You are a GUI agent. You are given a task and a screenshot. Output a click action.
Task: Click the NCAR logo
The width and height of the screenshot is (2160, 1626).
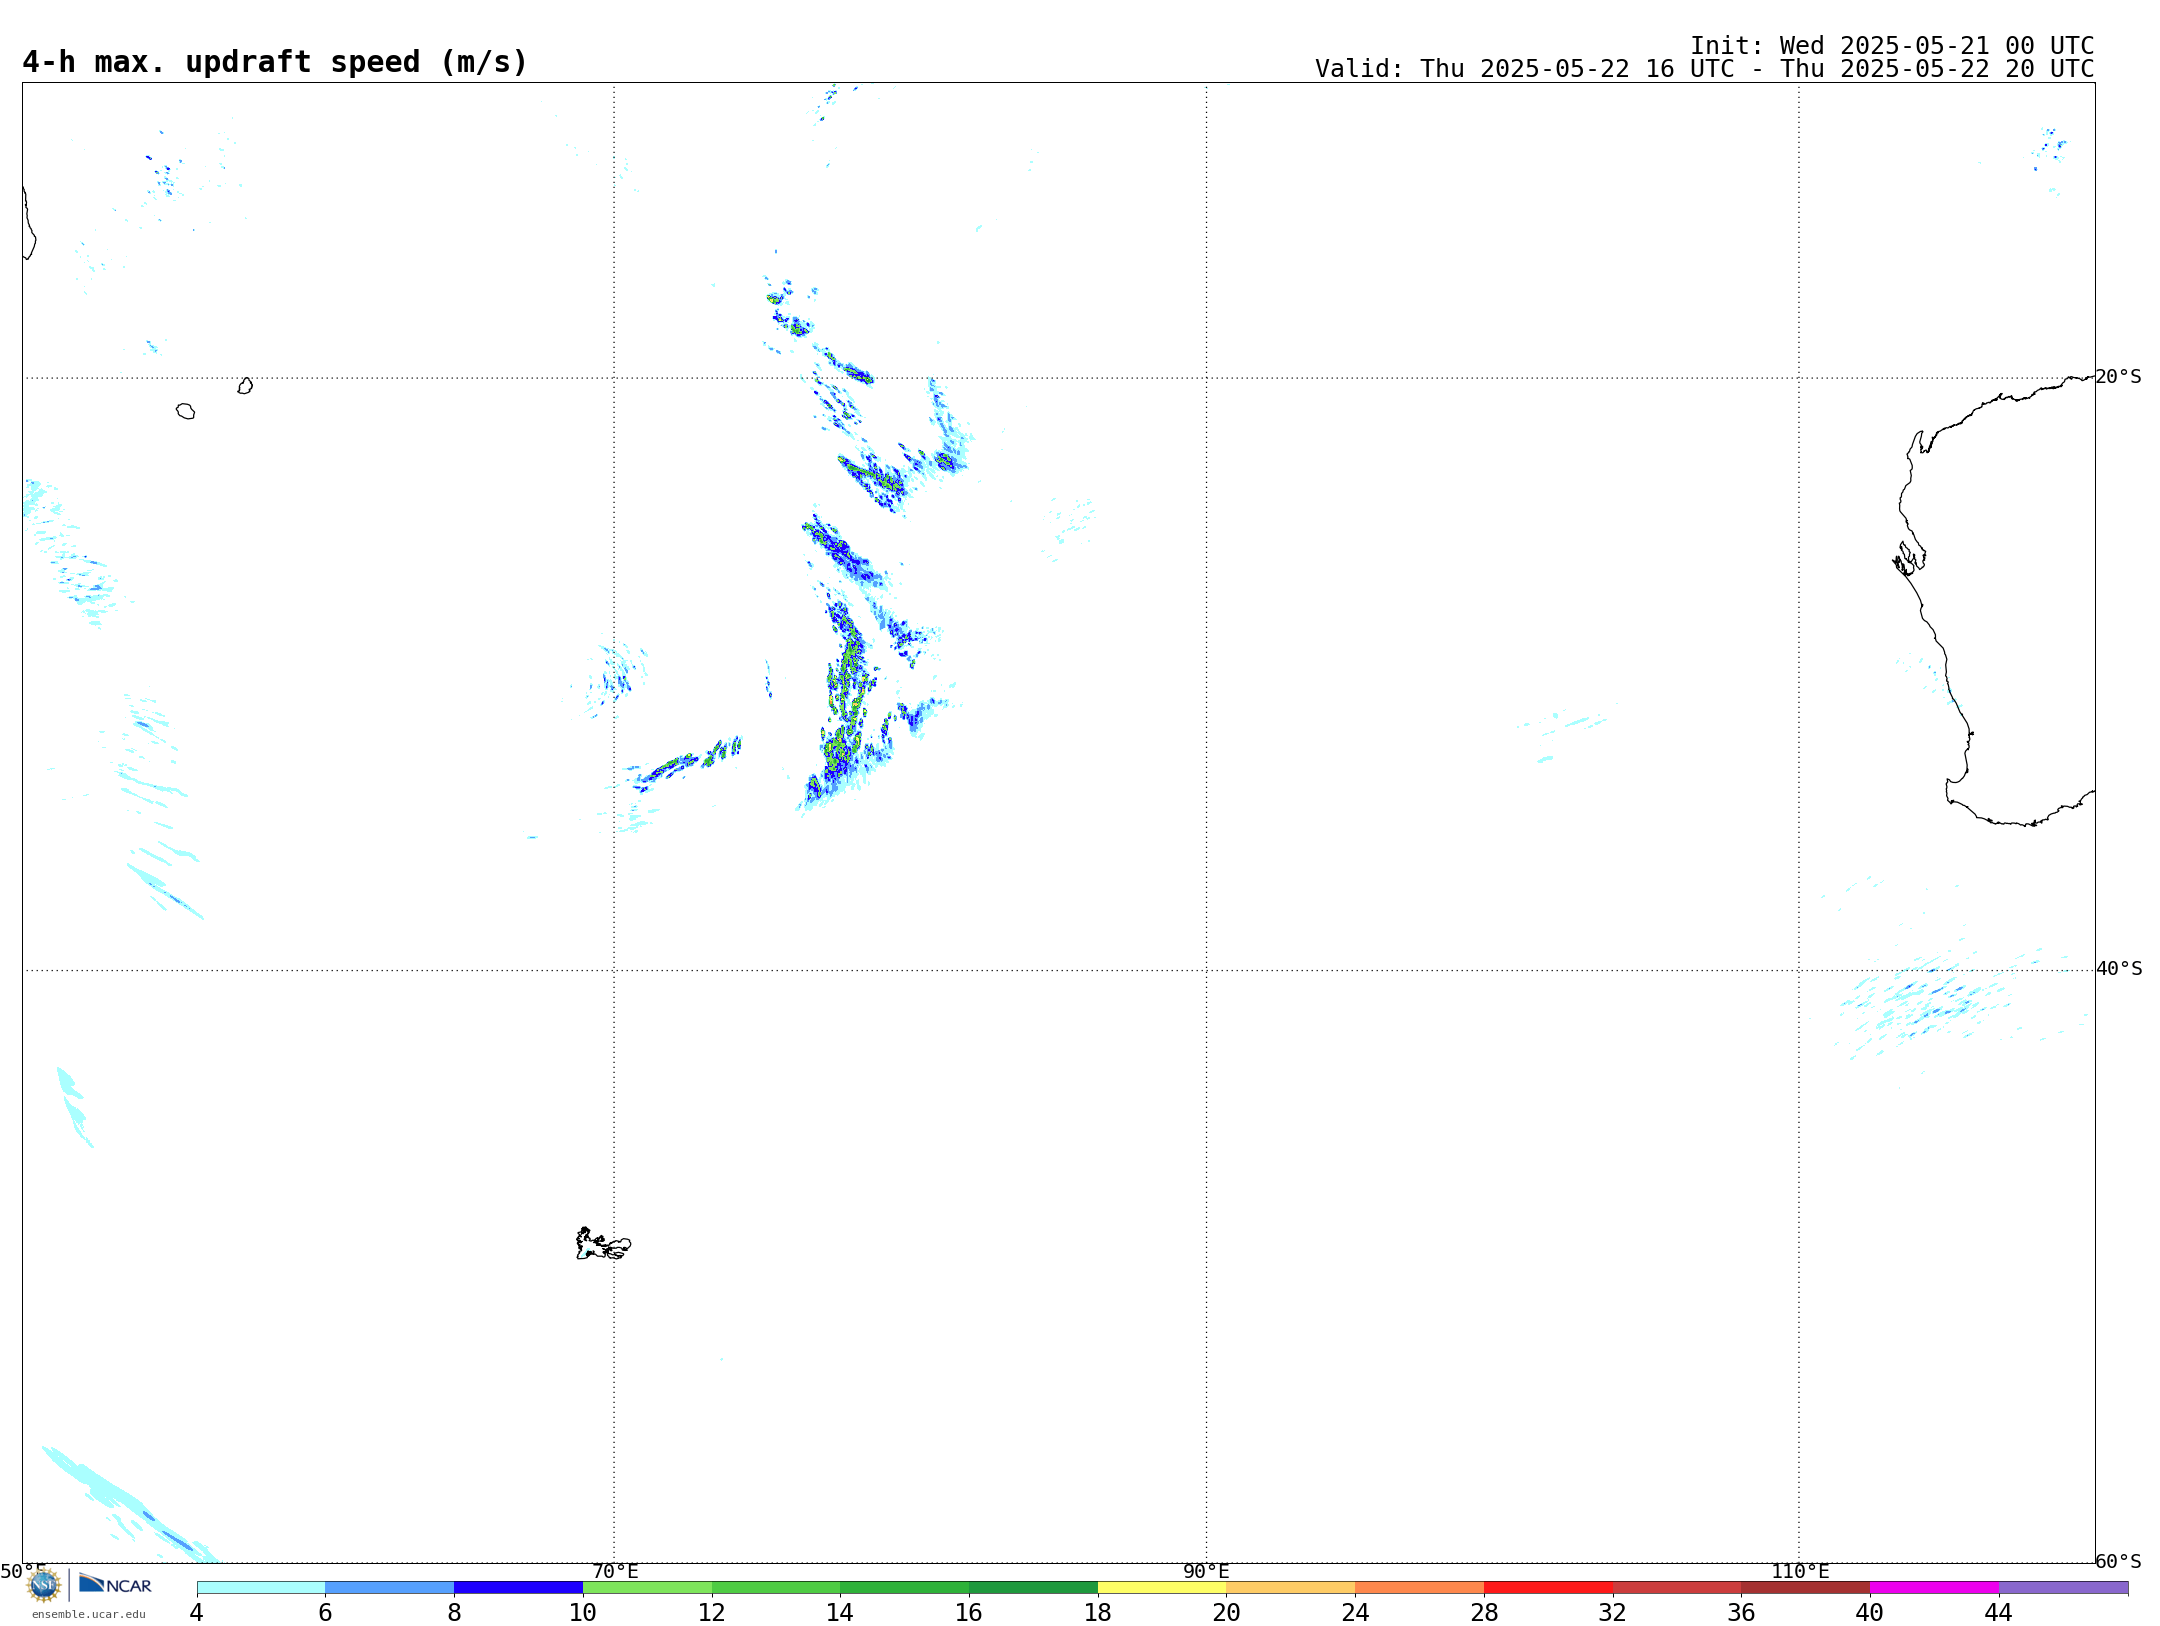(x=115, y=1584)
